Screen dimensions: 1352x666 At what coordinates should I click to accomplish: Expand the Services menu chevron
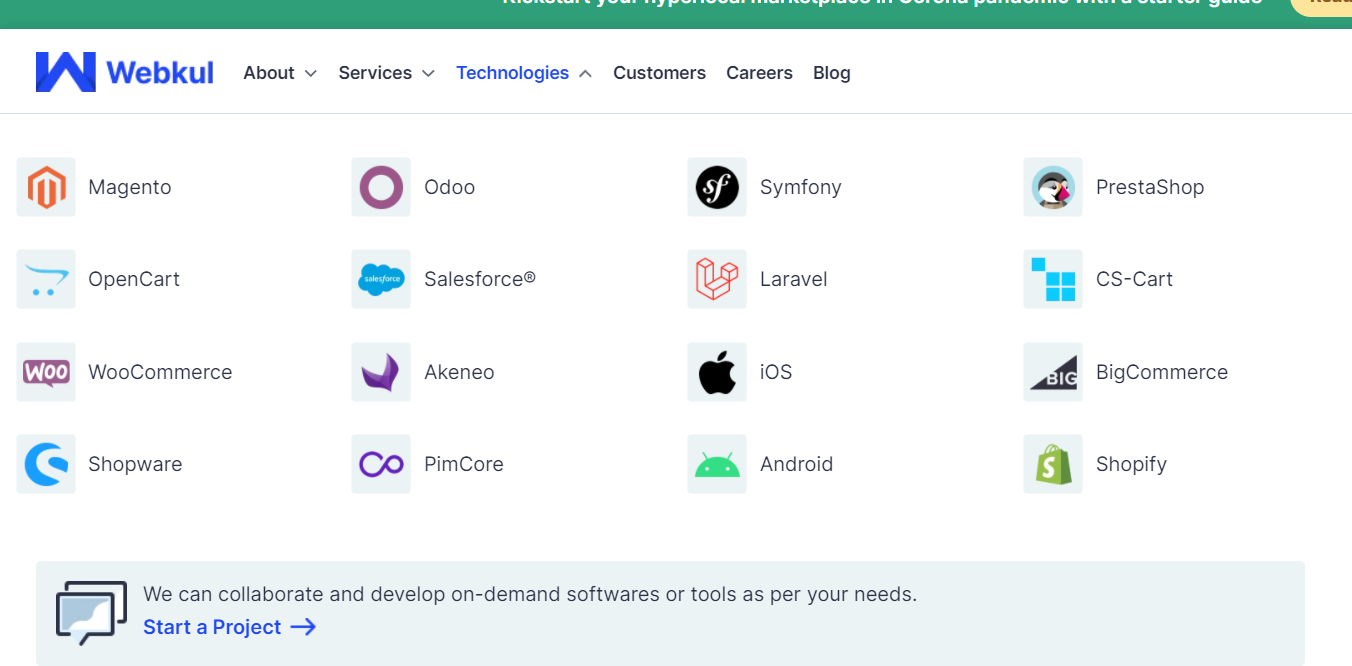point(428,73)
